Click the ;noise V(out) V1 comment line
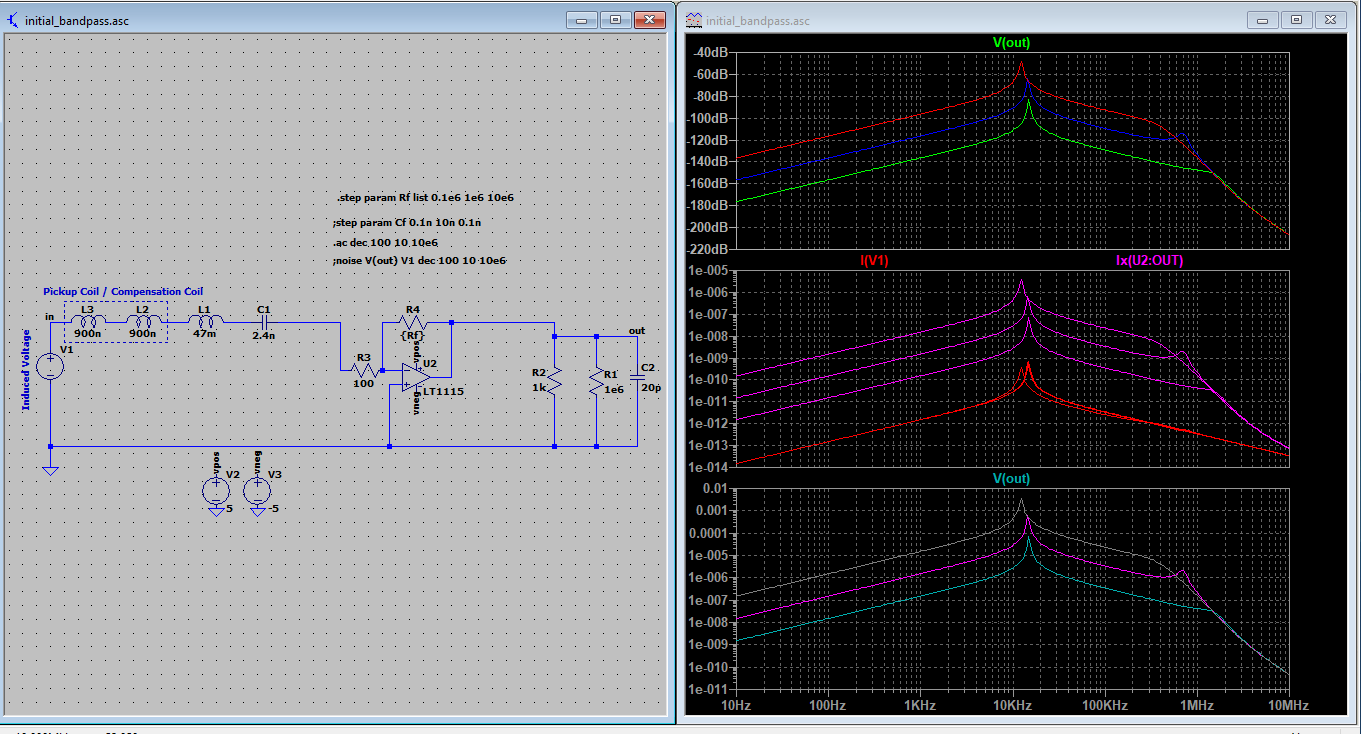The height and width of the screenshot is (734, 1361). tap(419, 260)
